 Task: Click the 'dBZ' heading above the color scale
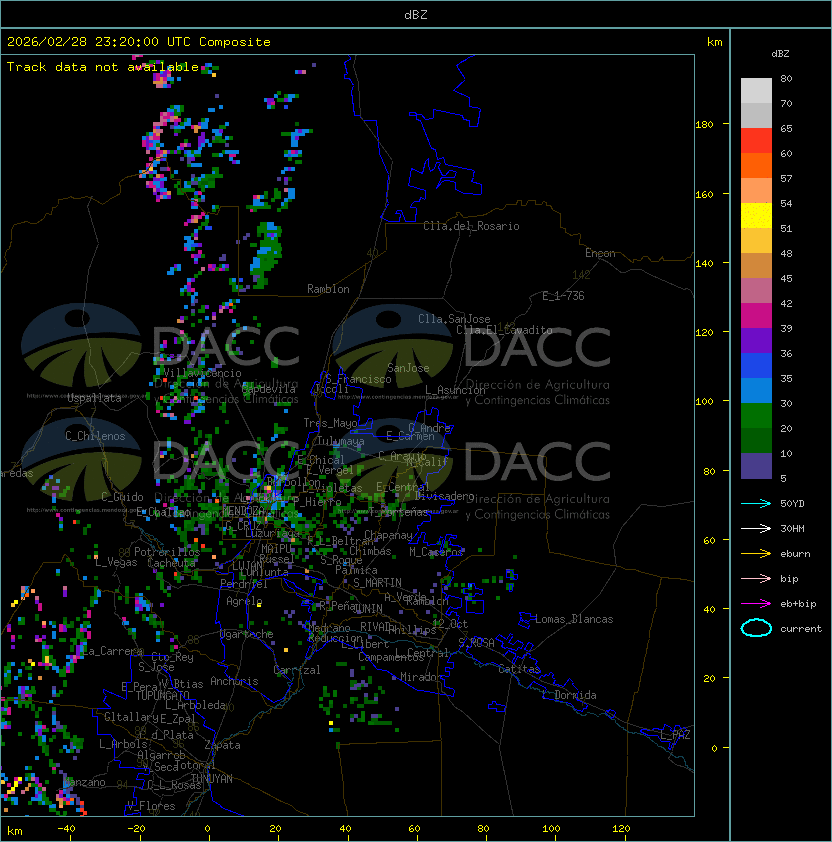pyautogui.click(x=780, y=54)
